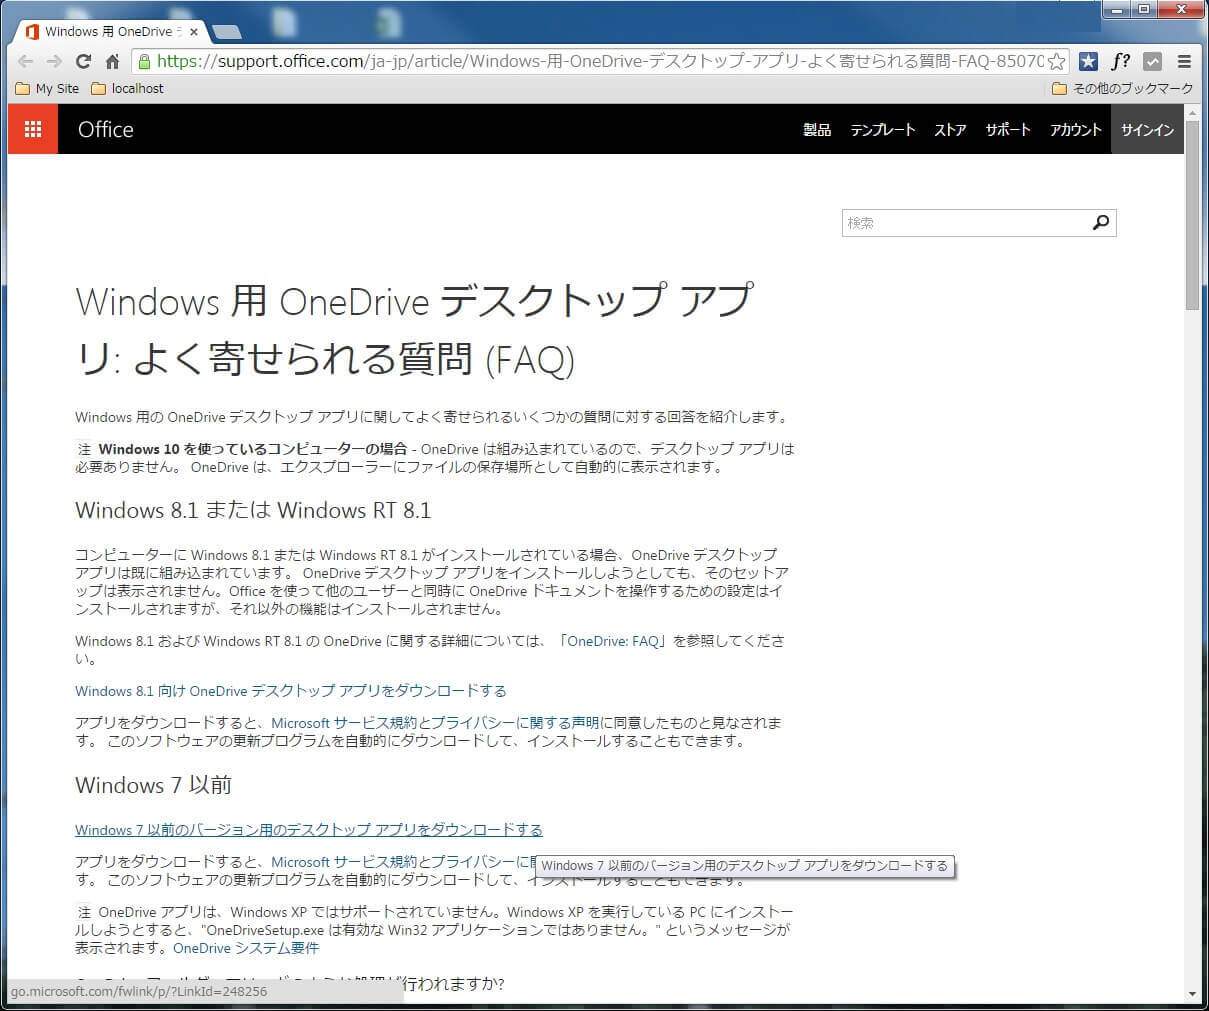1209x1011 pixels.
Task: Open the Chrome hamburger menu
Action: coord(1184,61)
